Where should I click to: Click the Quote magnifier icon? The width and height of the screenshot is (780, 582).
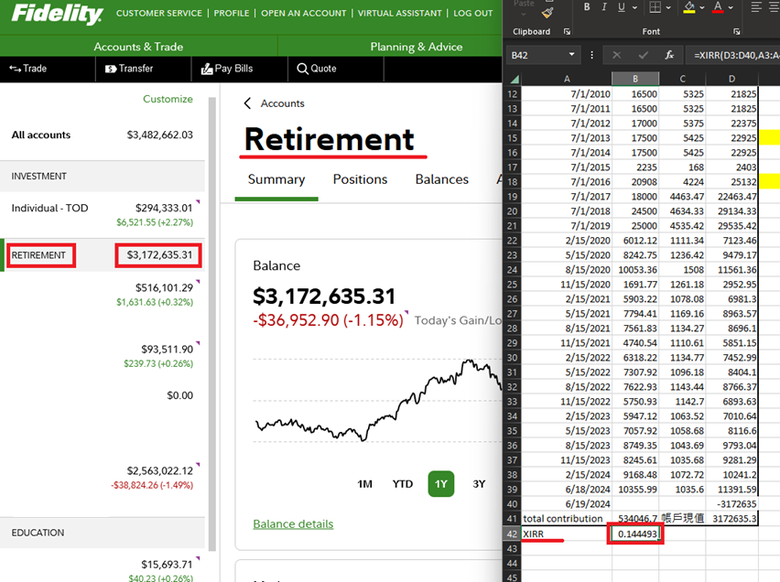(x=302, y=69)
